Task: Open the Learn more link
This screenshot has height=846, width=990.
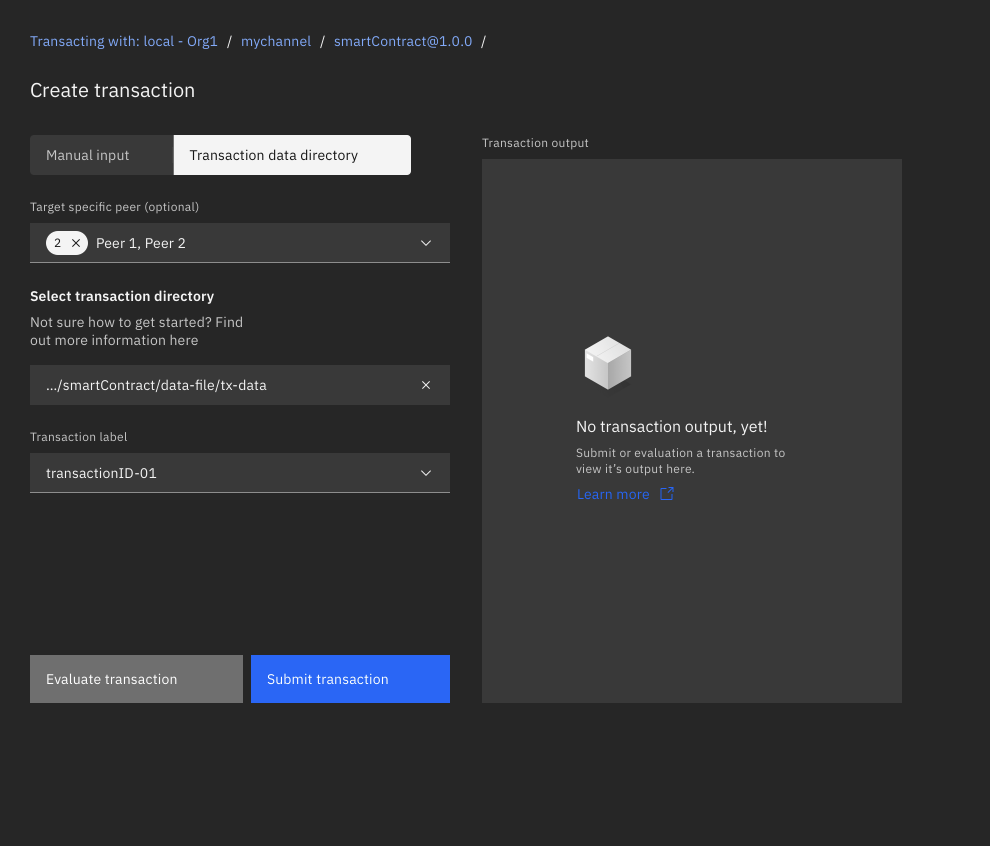Action: point(612,494)
